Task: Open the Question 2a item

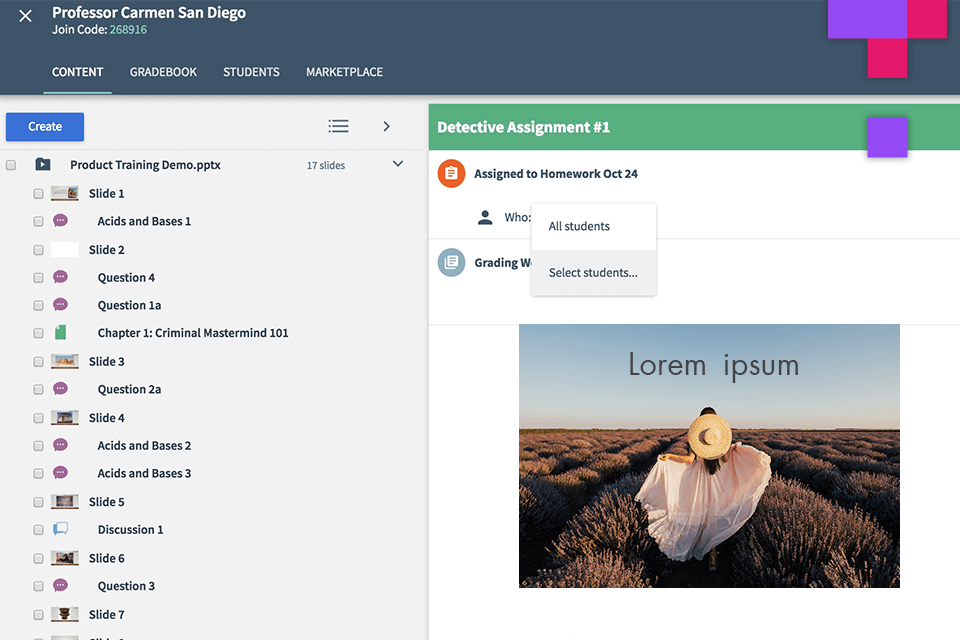Action: 129,390
